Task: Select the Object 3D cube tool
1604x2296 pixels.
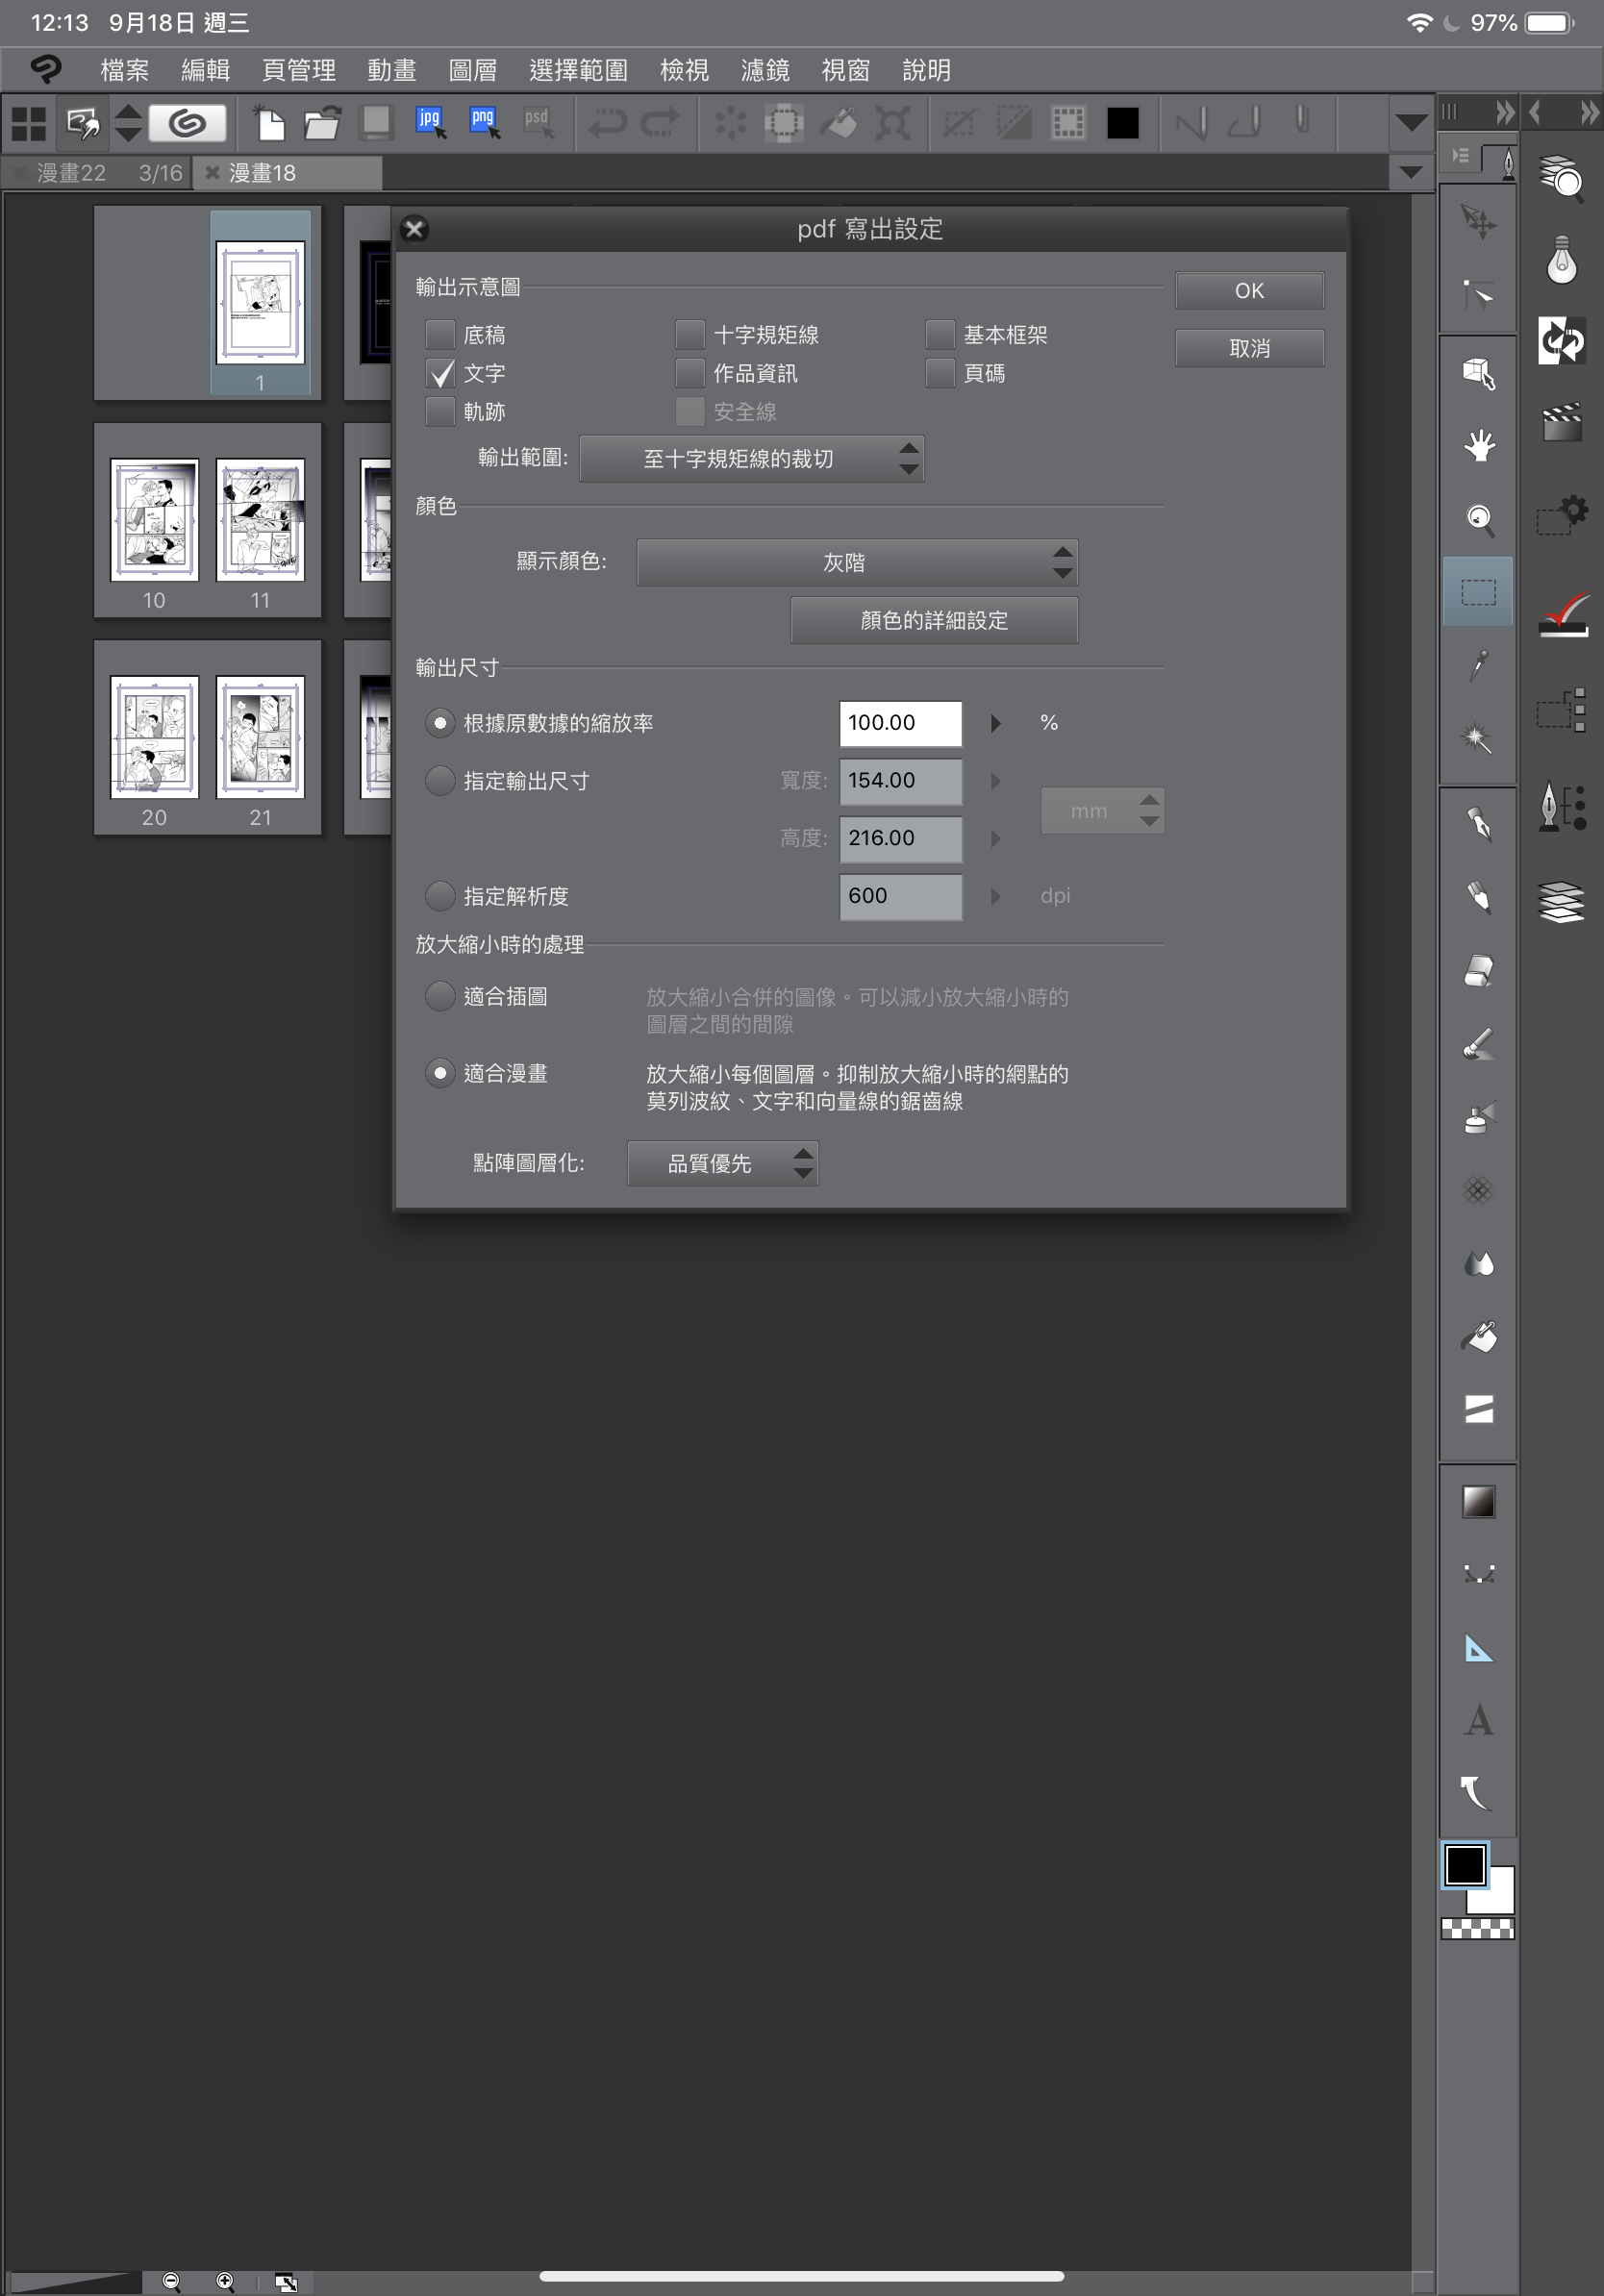Action: coord(1478,373)
